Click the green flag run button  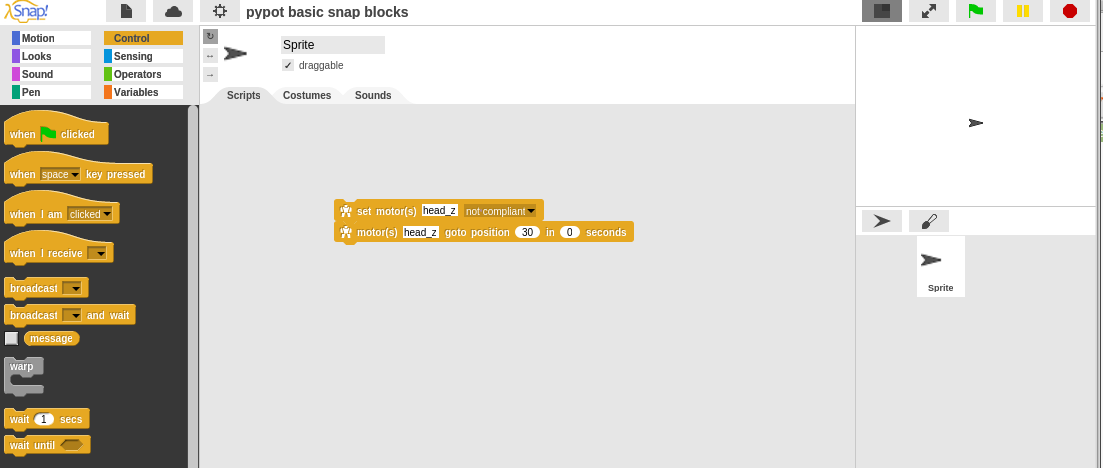click(x=975, y=11)
